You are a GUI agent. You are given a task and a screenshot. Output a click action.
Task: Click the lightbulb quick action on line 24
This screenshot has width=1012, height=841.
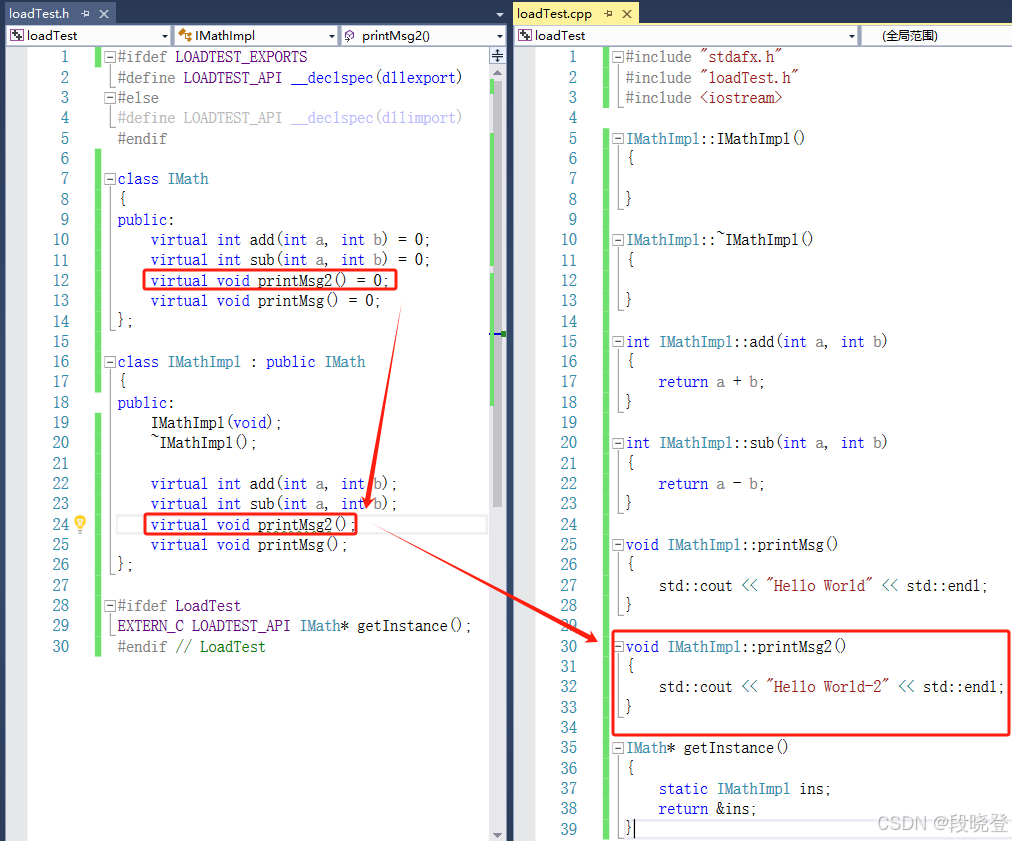(80, 523)
